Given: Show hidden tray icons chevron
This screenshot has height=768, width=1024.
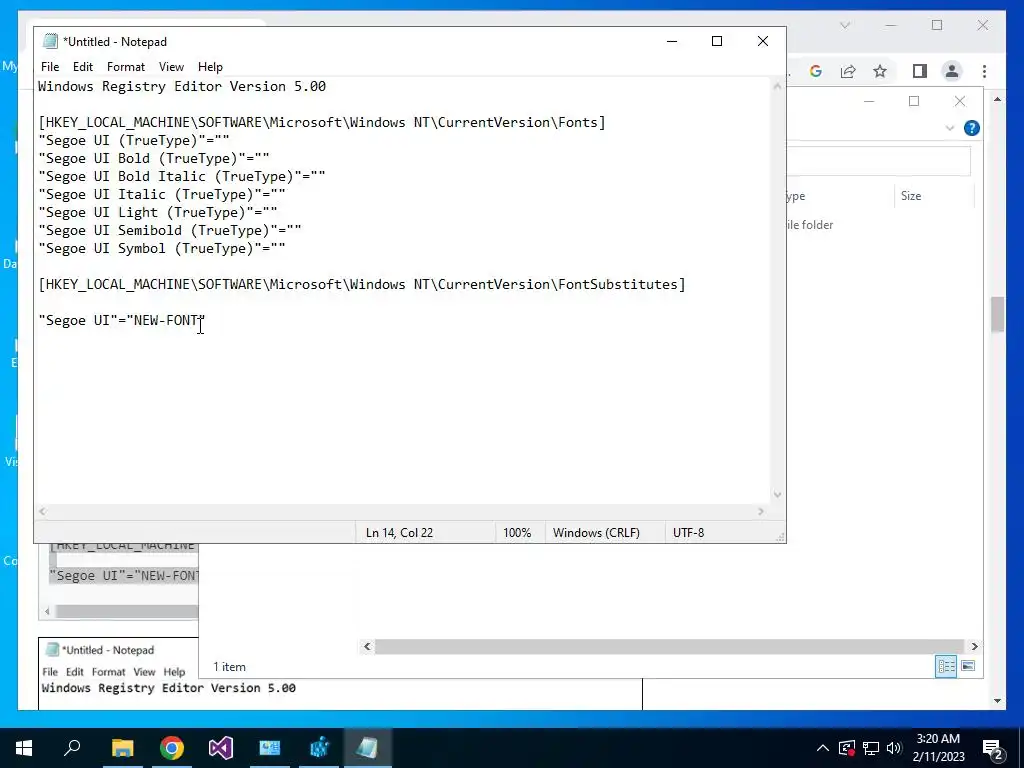Looking at the screenshot, I should pos(823,748).
